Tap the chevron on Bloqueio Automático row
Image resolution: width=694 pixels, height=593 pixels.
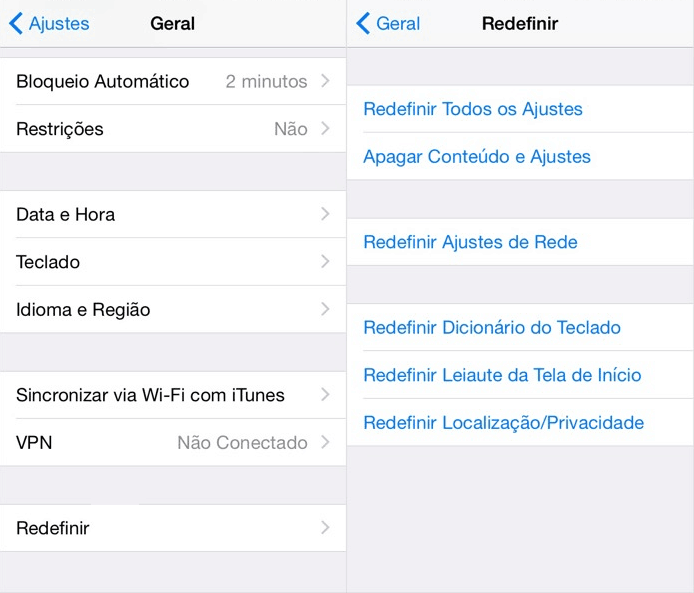tap(325, 81)
